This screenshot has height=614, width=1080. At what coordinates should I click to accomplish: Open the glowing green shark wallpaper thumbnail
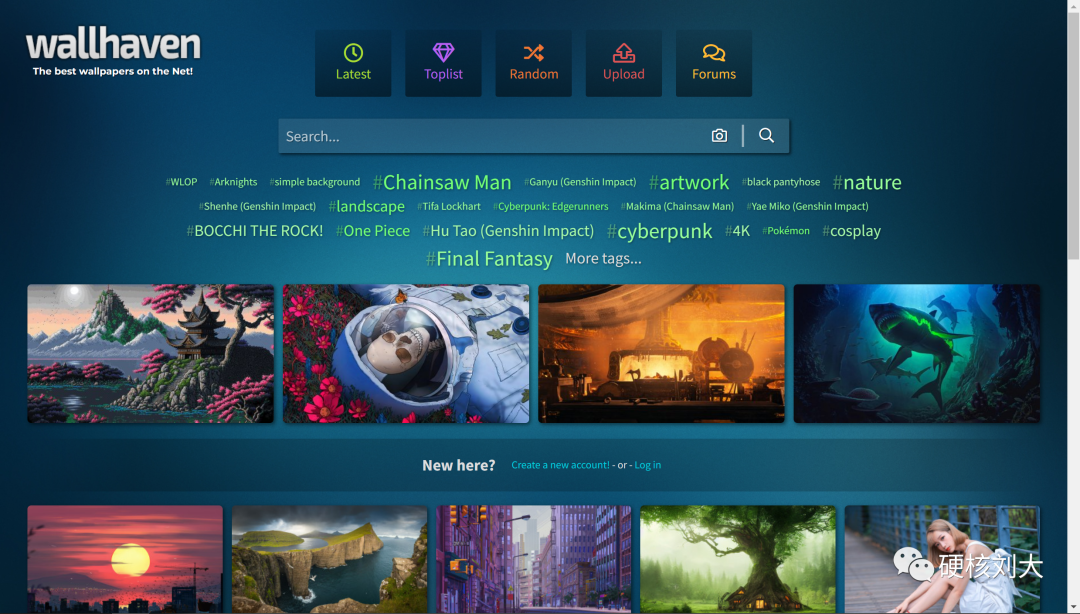coord(917,354)
